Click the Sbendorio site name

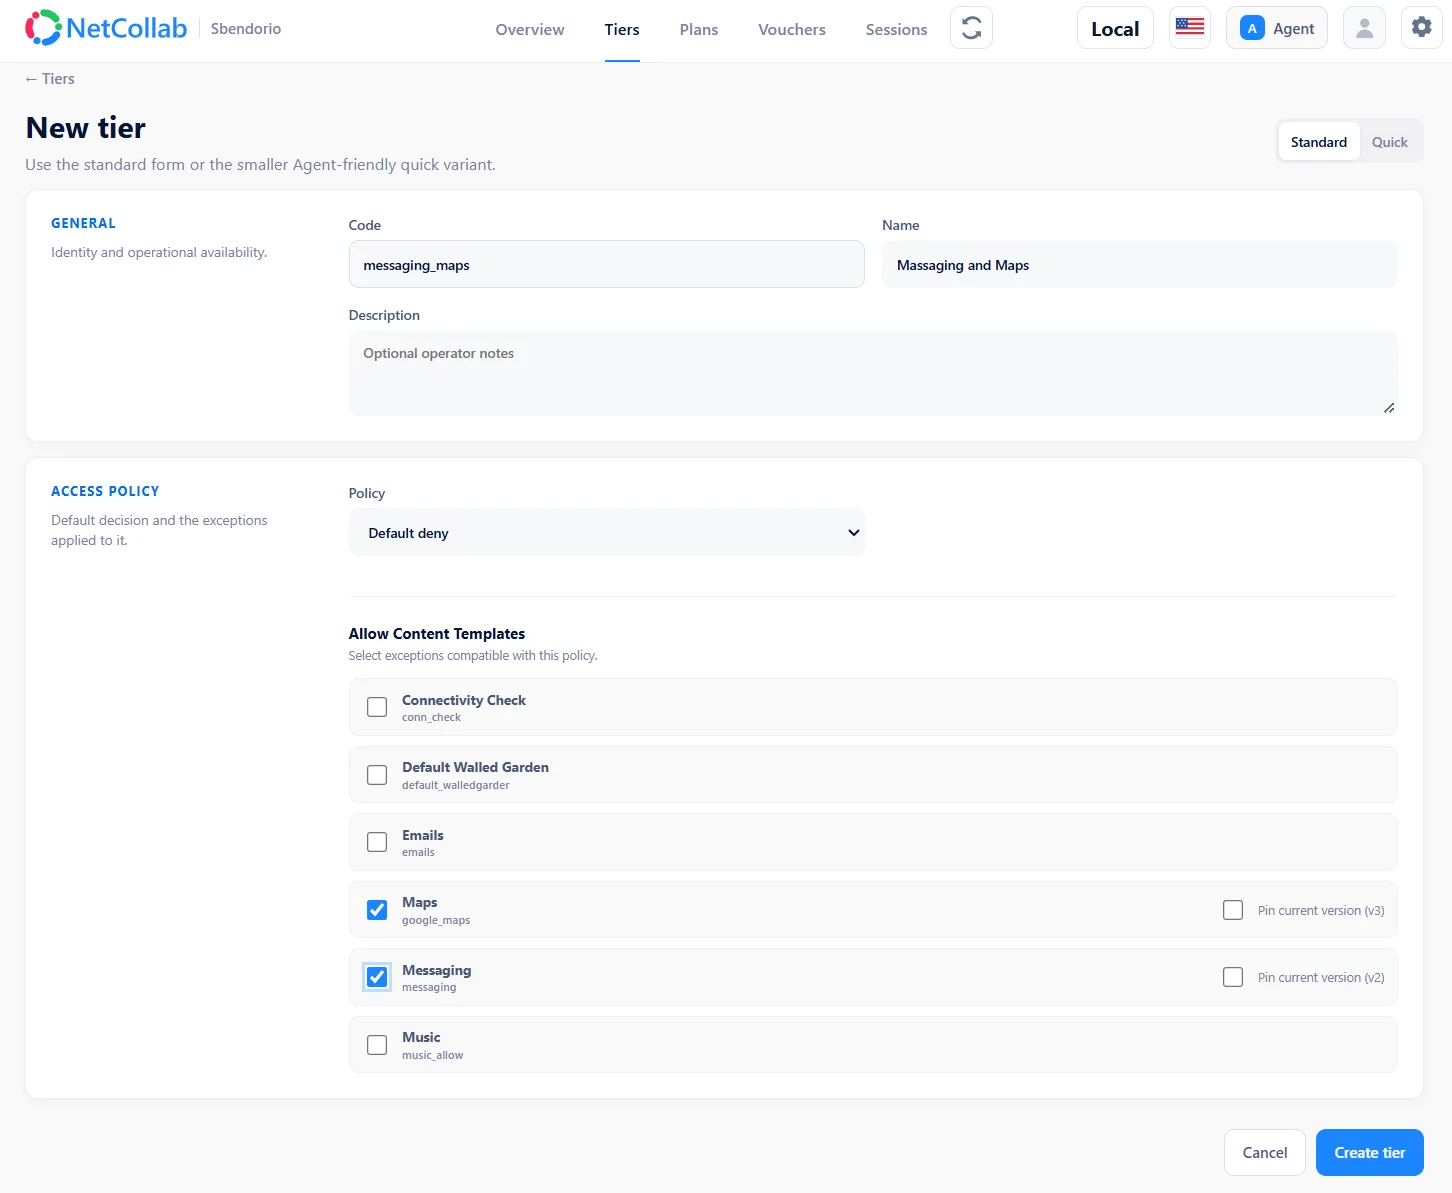pyautogui.click(x=246, y=29)
